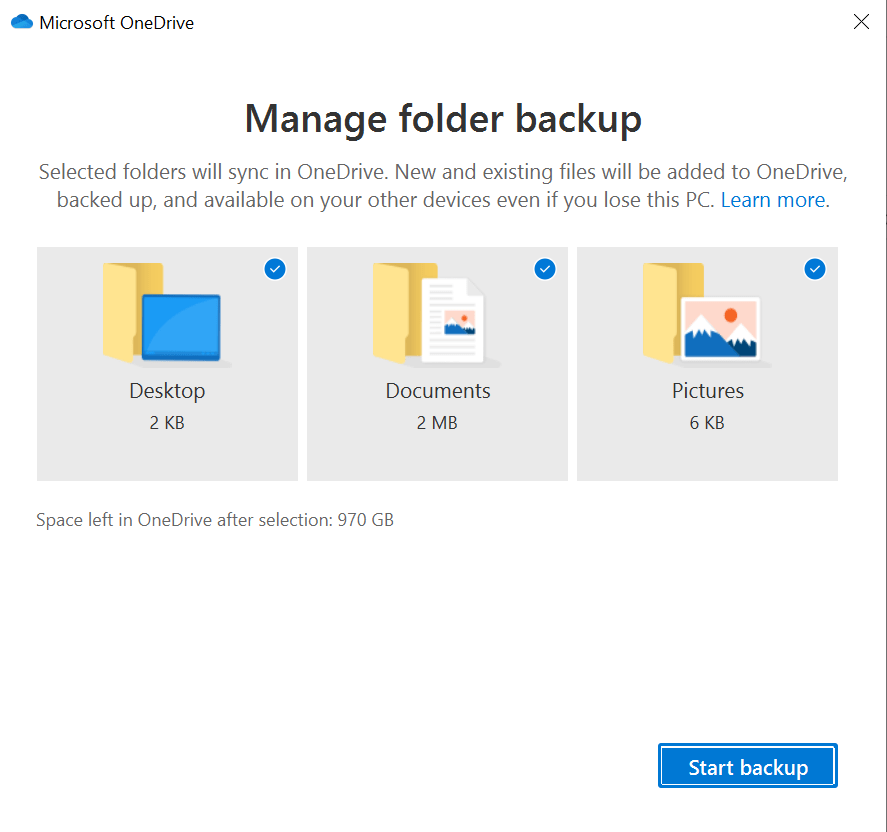Click the Desktop label text
This screenshot has width=887, height=832.
point(167,391)
